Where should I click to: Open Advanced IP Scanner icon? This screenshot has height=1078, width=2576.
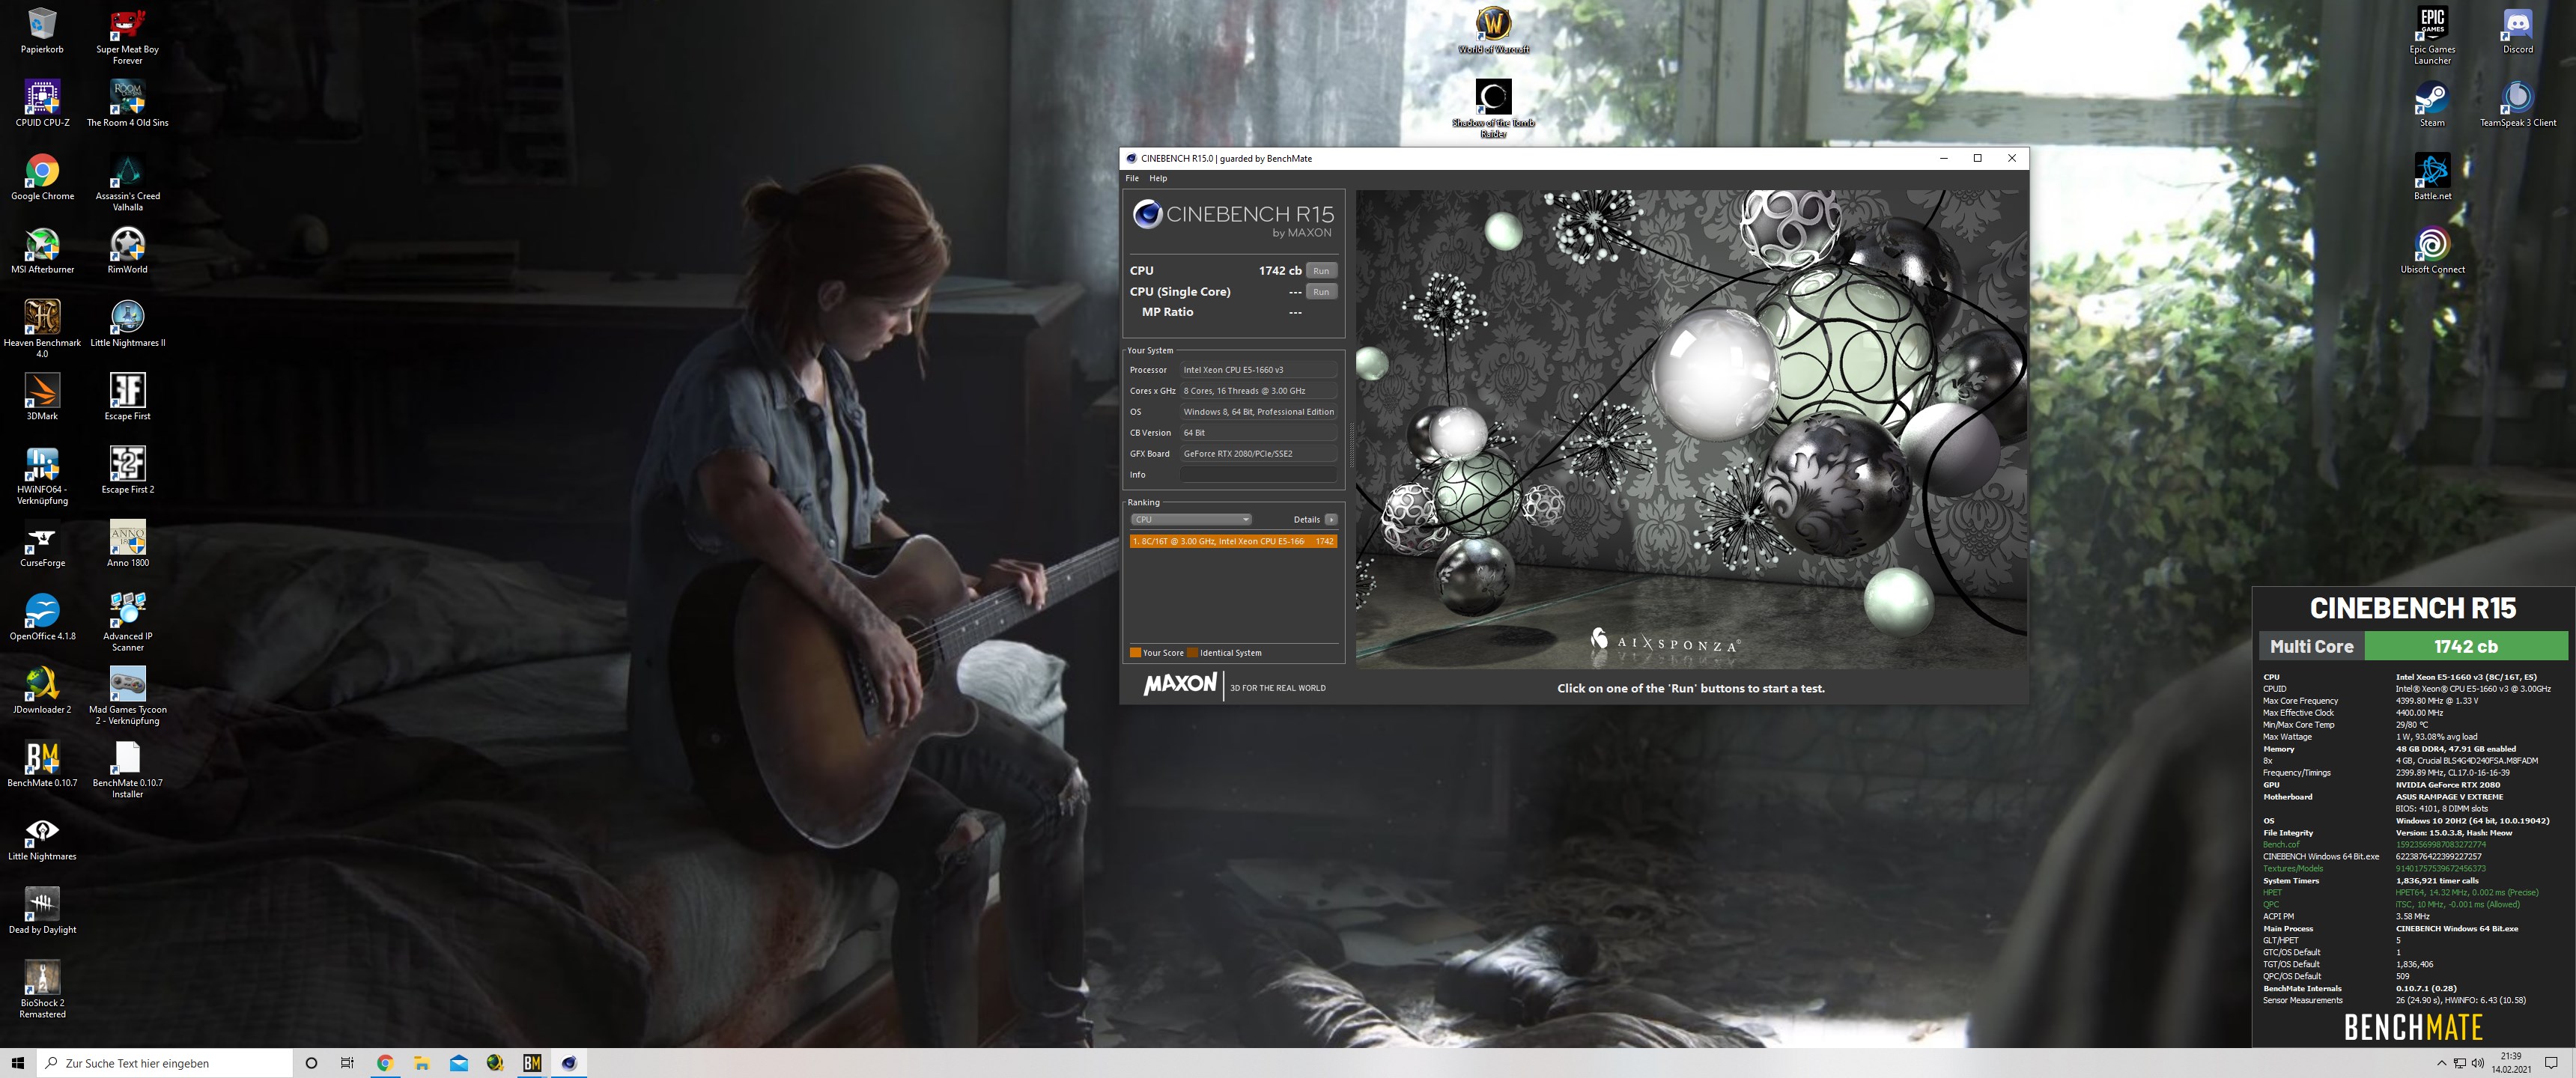[127, 622]
